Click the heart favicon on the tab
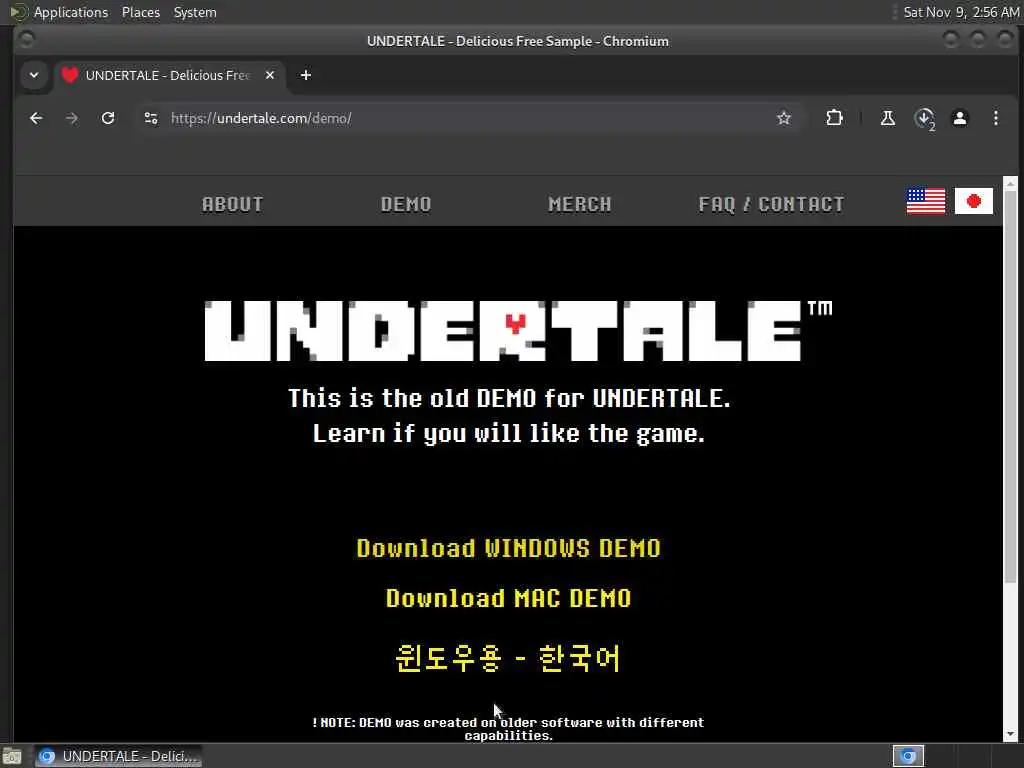This screenshot has width=1024, height=768. pyautogui.click(x=70, y=75)
